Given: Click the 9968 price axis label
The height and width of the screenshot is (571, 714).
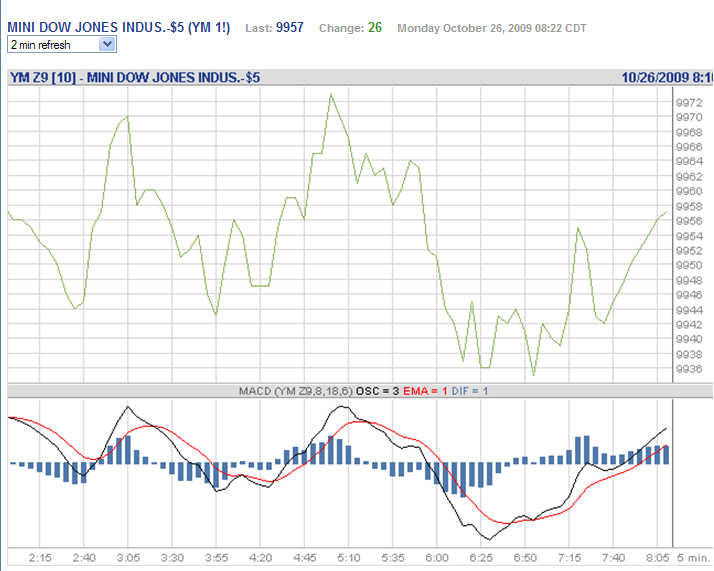Looking at the screenshot, I should tap(689, 133).
